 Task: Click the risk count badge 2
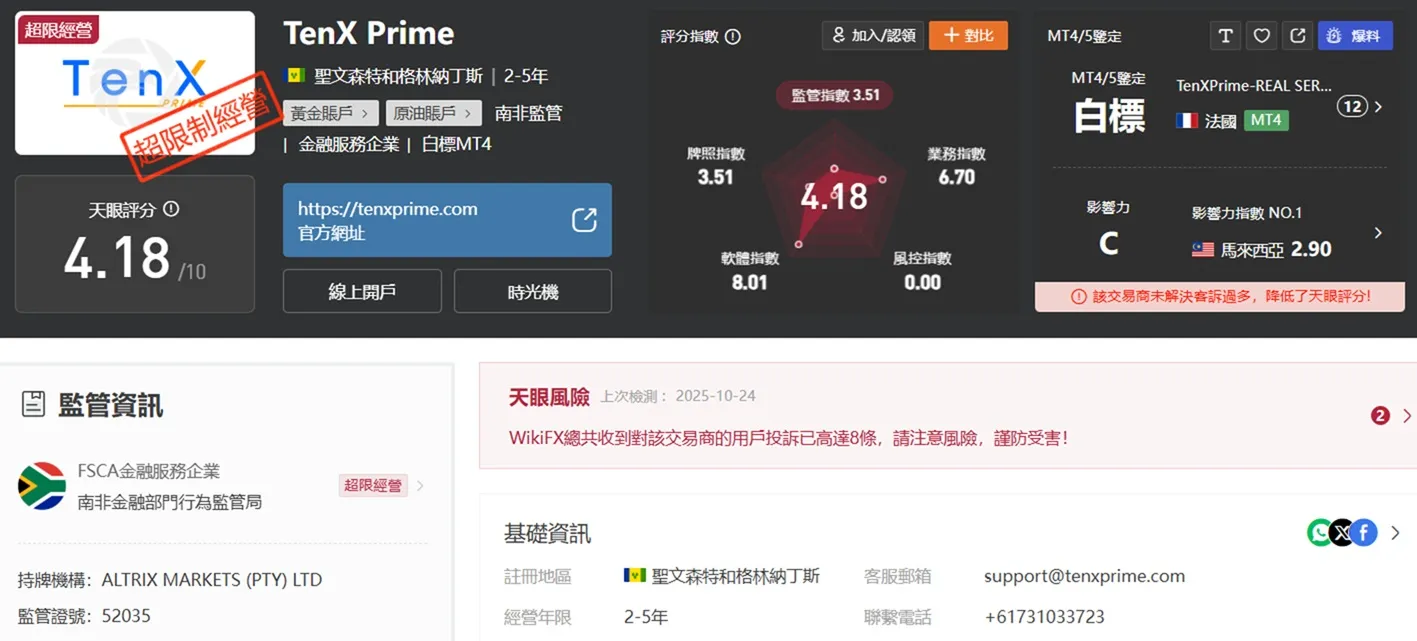point(1381,416)
